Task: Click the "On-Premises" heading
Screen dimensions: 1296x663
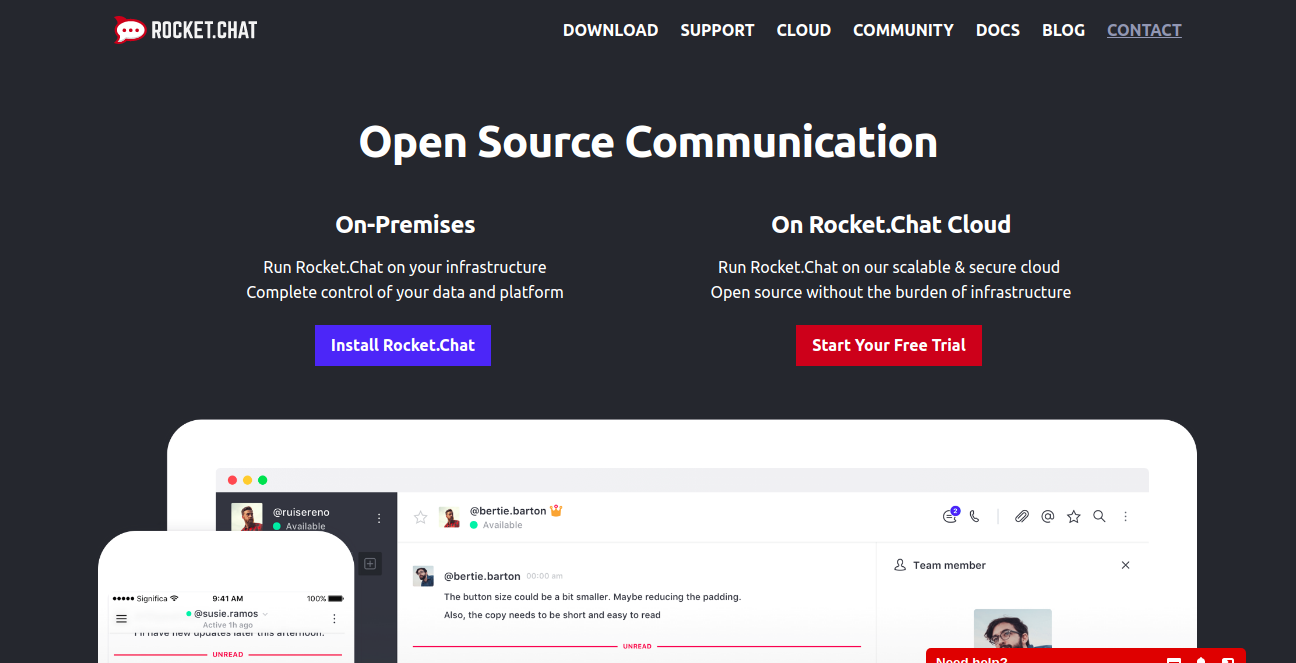Action: tap(405, 225)
